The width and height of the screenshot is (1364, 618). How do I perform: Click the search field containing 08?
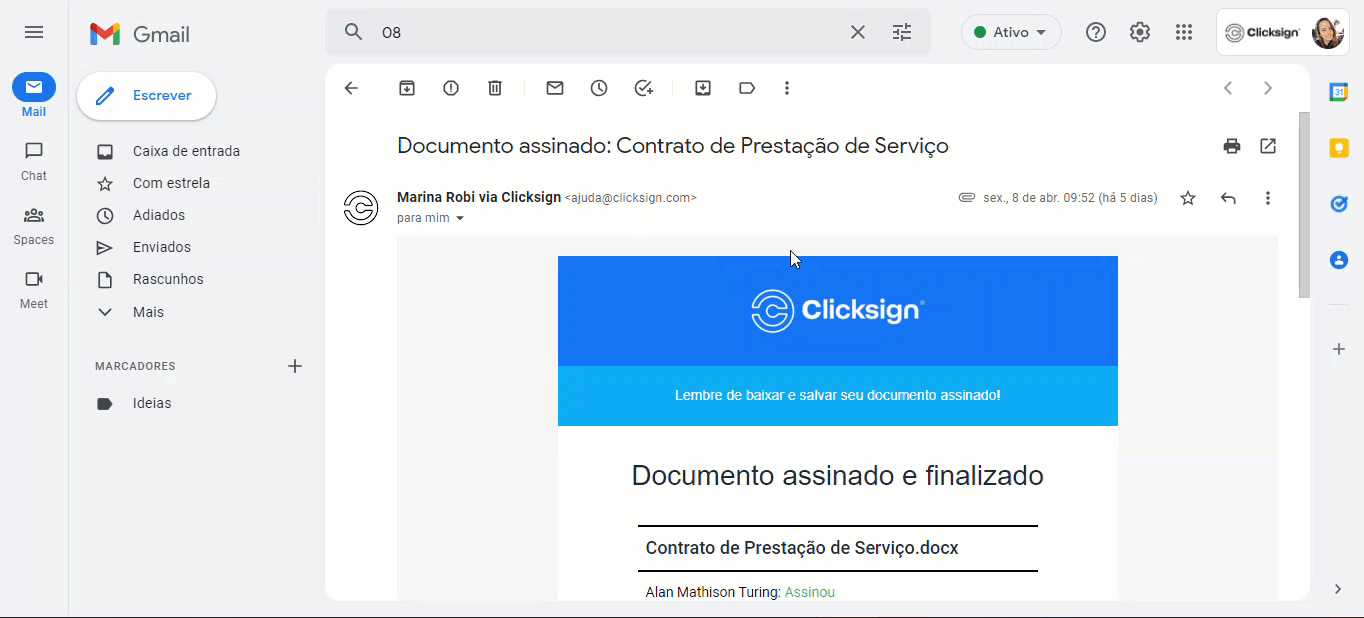pos(606,32)
